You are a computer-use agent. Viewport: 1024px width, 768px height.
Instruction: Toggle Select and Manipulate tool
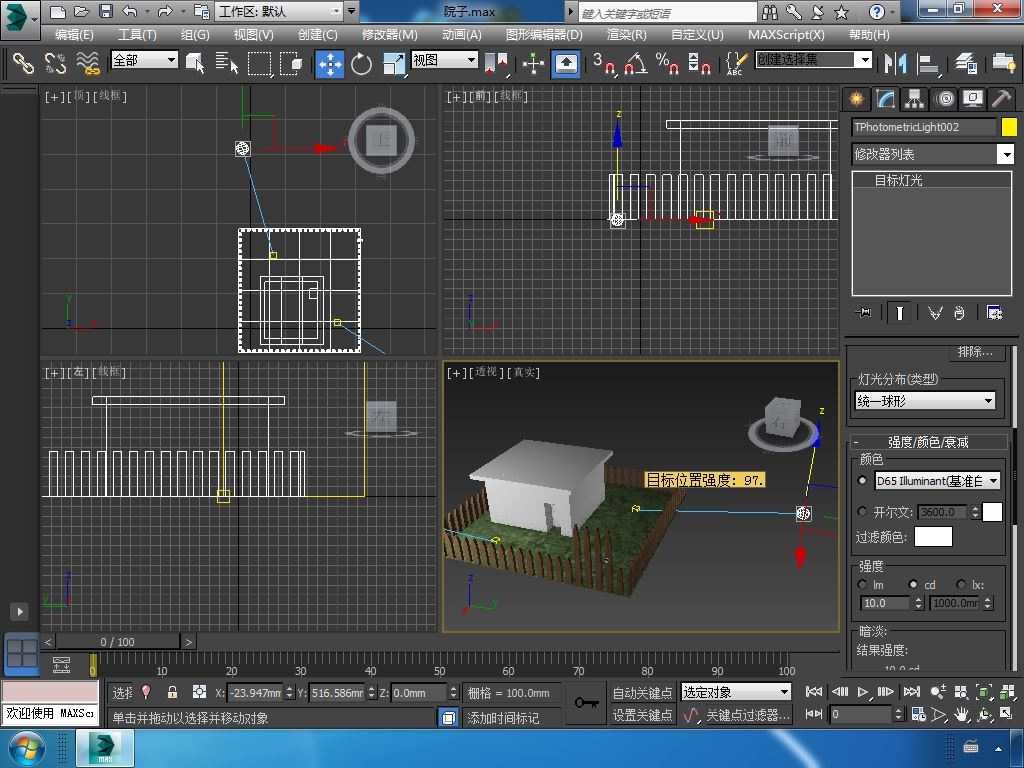point(533,63)
